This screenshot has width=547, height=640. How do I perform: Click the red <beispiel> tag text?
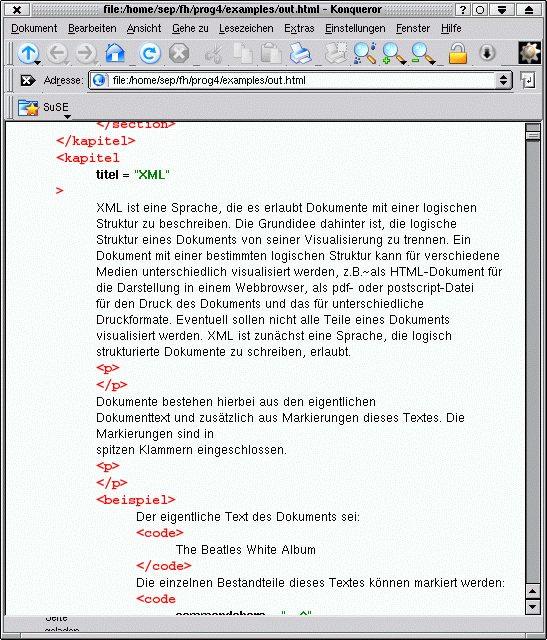point(136,500)
